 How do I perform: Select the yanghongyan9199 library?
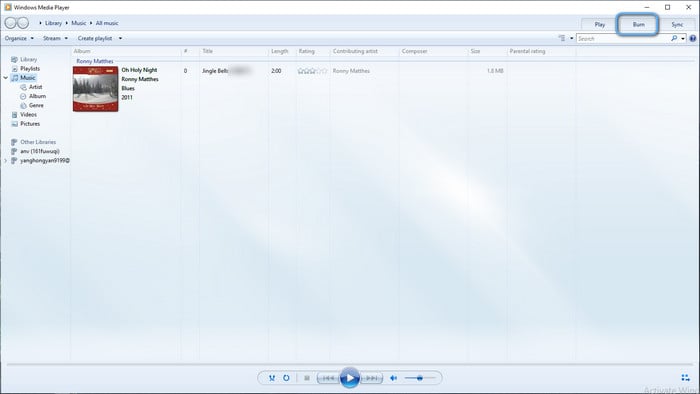(44, 161)
